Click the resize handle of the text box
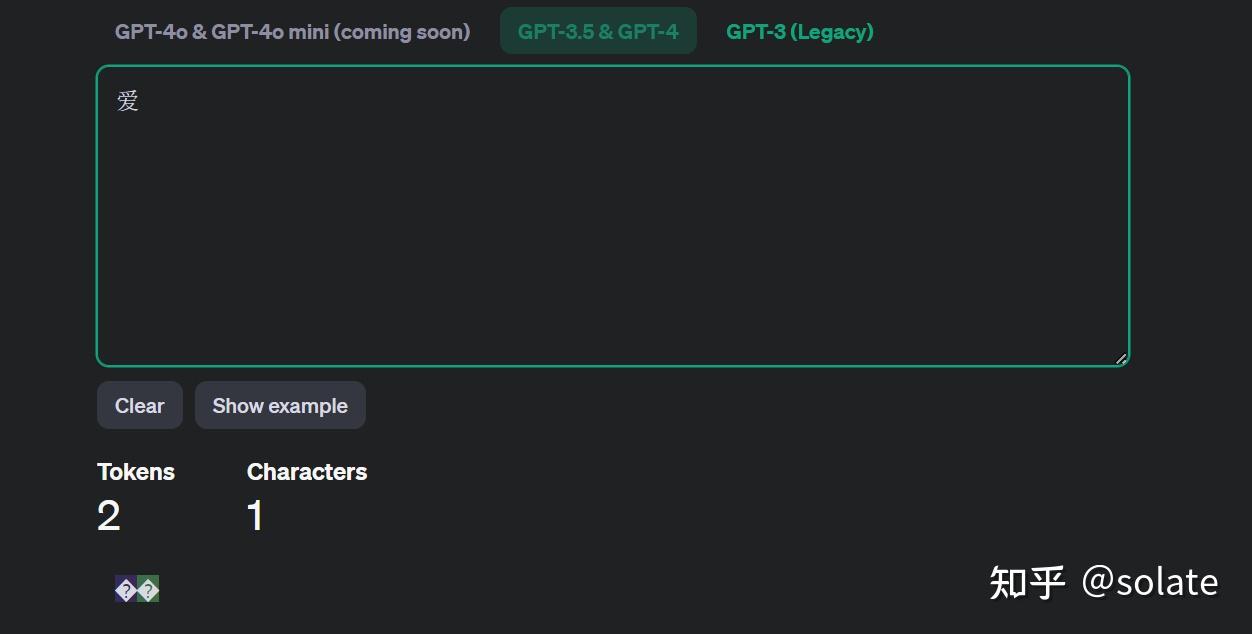 point(1120,357)
